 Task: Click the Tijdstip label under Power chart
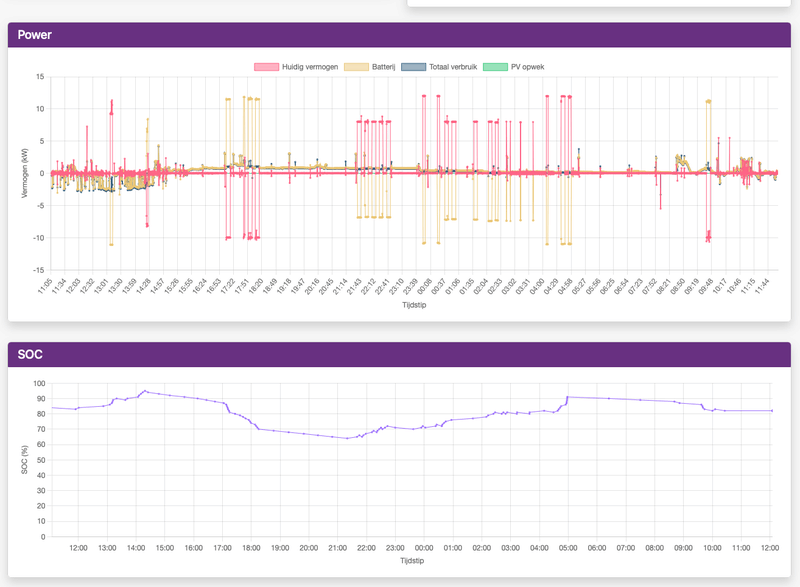[414, 305]
